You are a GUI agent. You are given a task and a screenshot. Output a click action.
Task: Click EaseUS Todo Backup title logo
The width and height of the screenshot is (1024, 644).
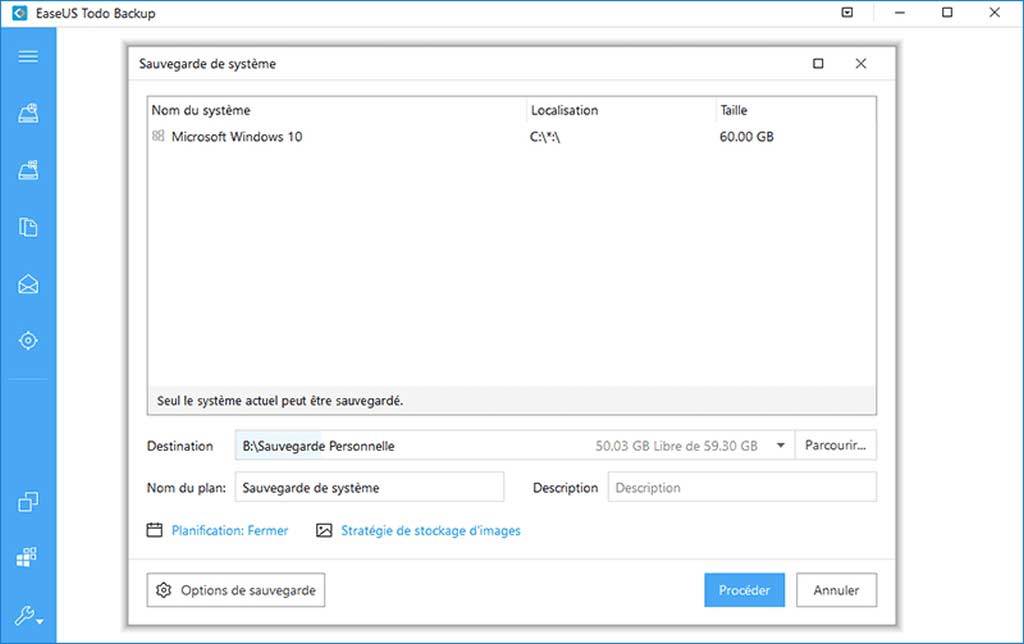20,13
